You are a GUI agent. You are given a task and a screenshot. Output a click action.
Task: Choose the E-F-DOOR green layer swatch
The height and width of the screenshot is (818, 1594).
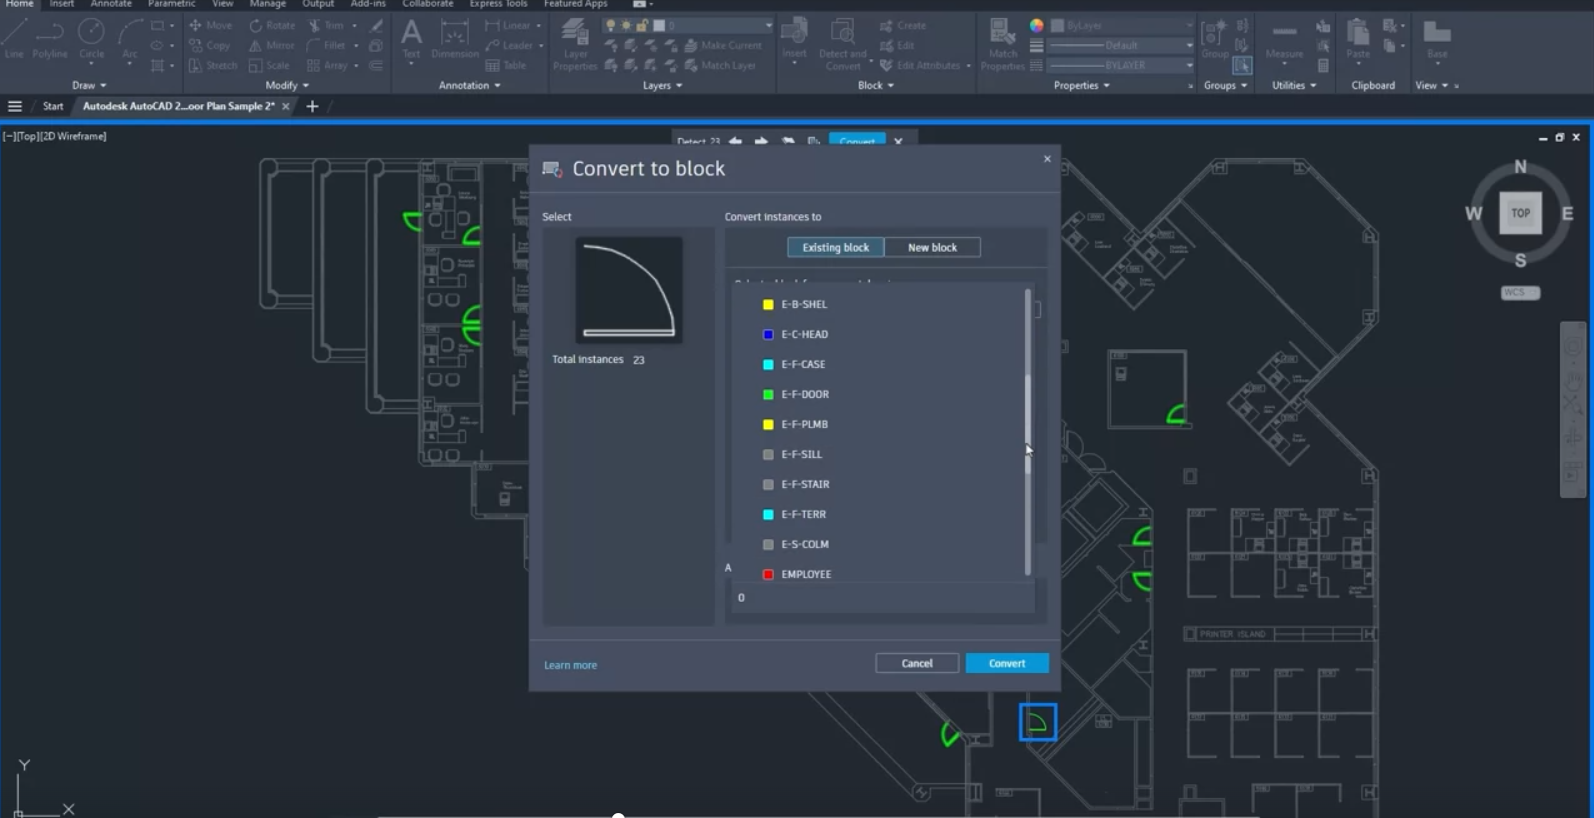point(768,394)
